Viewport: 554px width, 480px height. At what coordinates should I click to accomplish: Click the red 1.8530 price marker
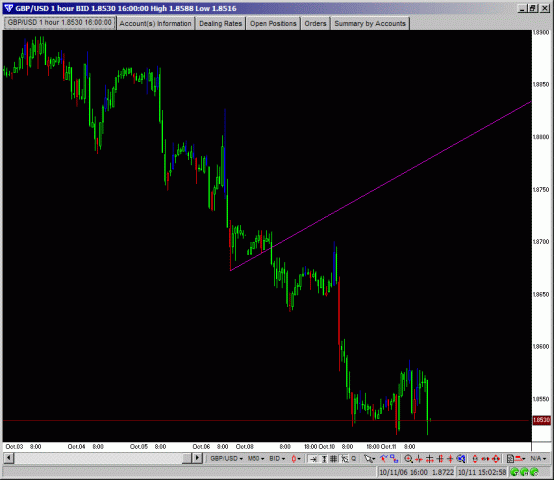[x=542, y=420]
